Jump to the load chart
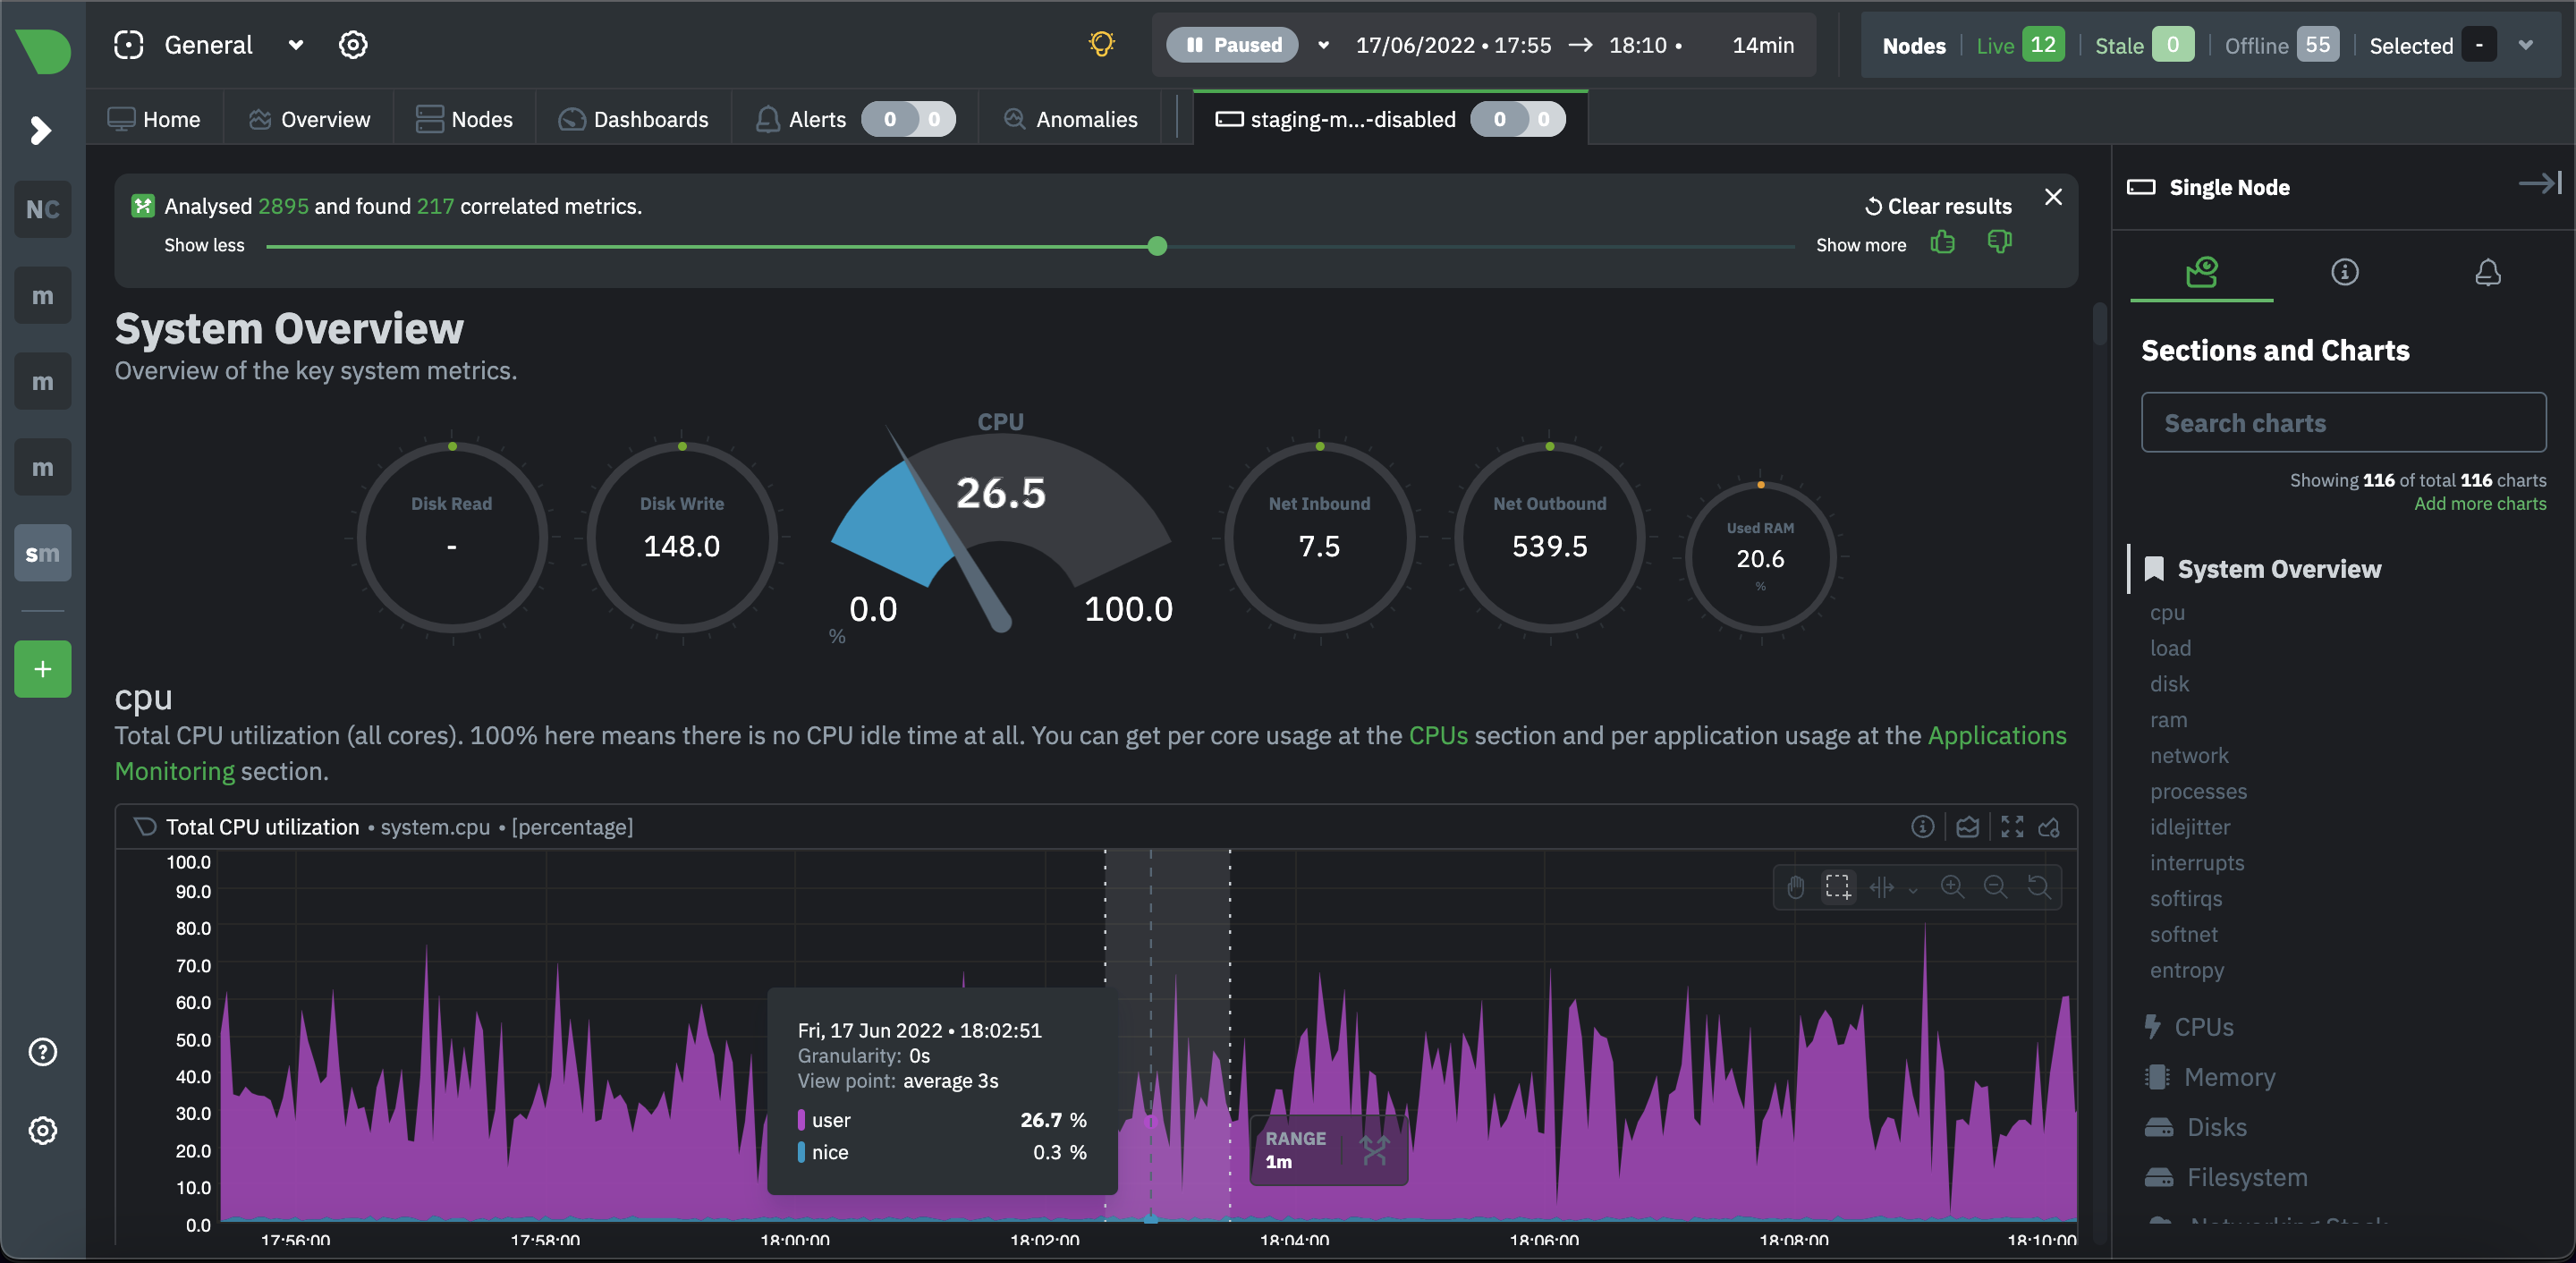Viewport: 2576px width, 1263px height. coord(2170,648)
